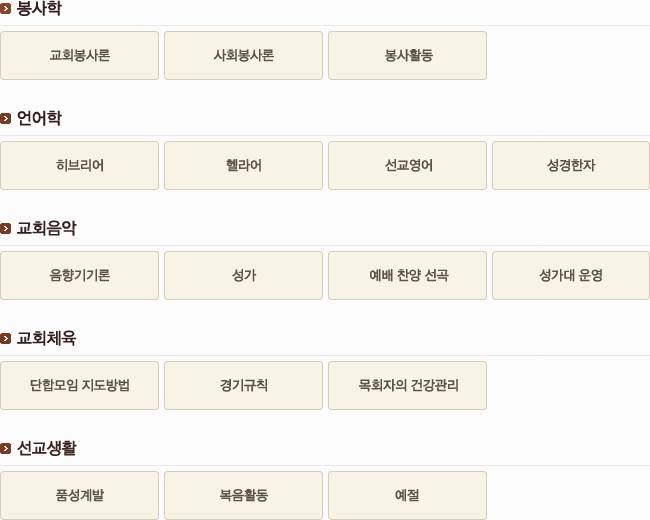Click the 성가 course button
650x520 pixels.
[243, 275]
